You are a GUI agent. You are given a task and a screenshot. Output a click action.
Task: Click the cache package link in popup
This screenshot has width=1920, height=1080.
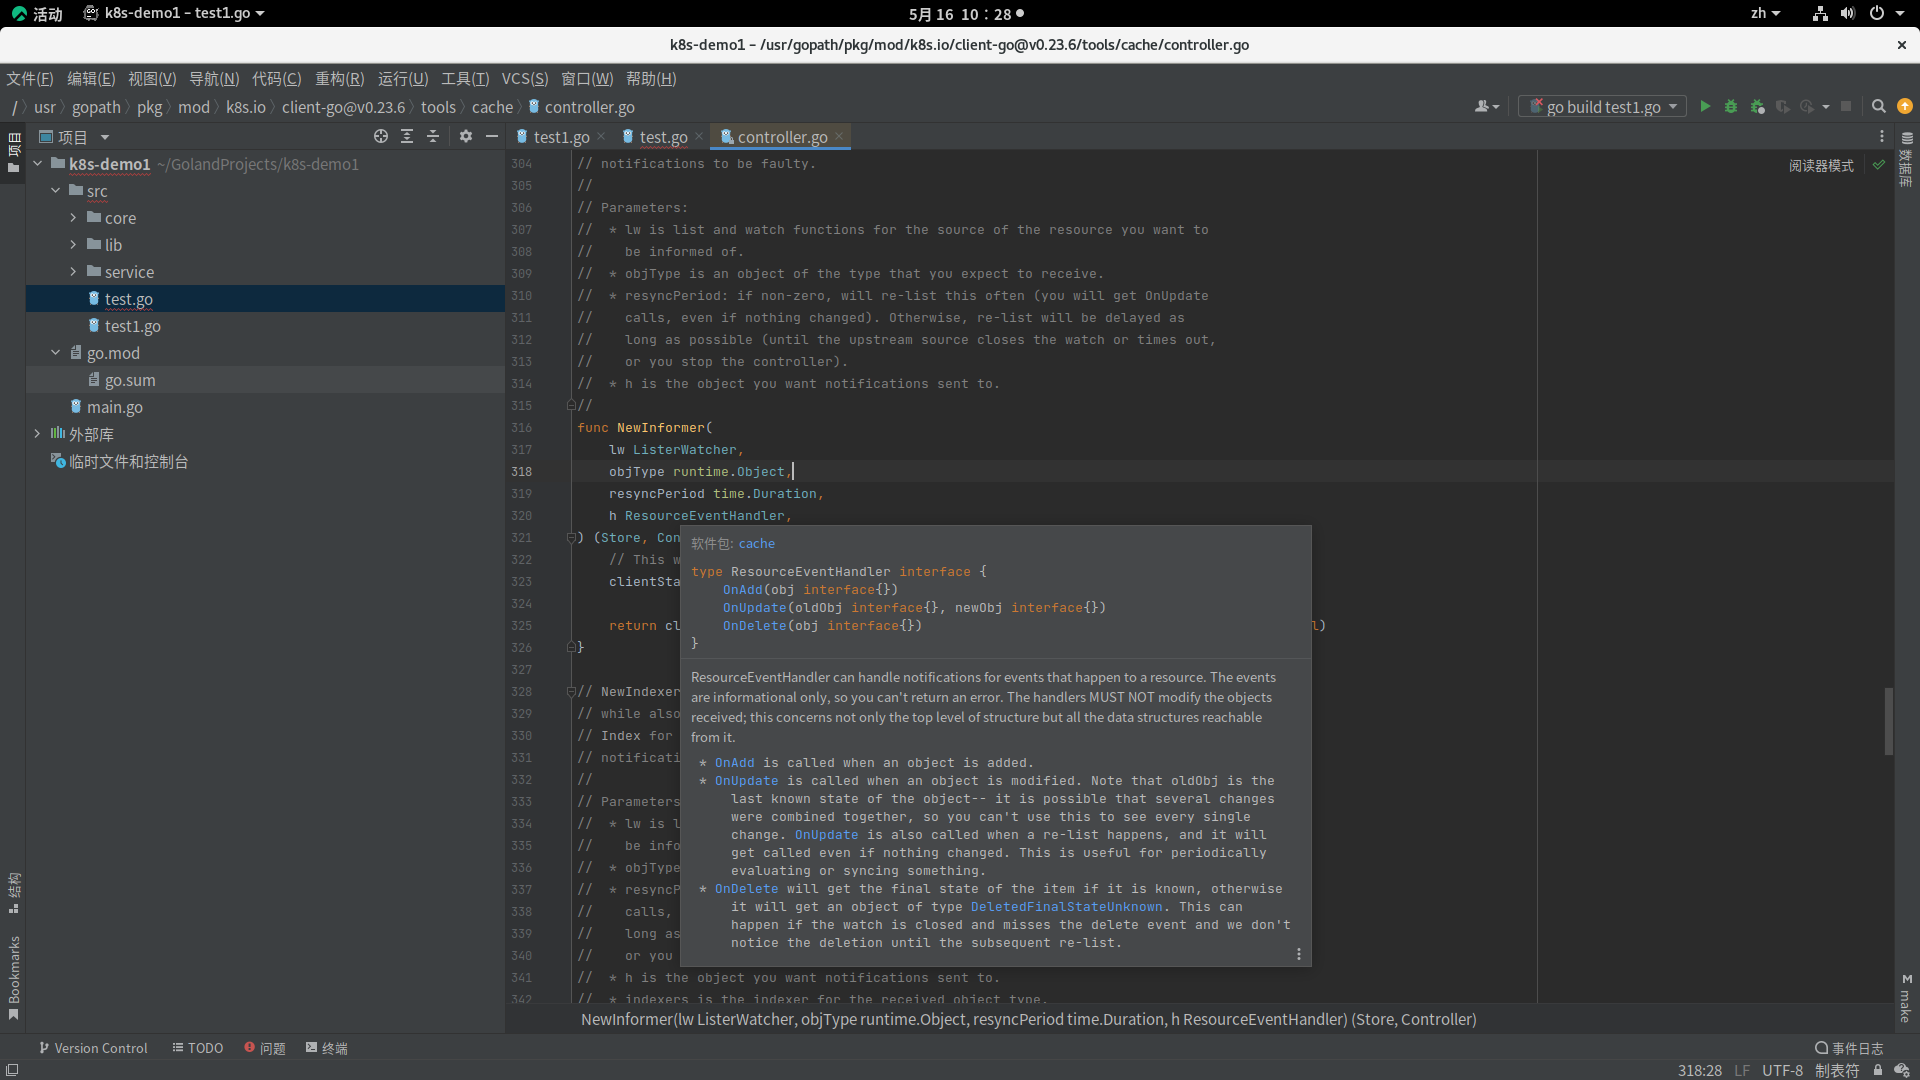[x=757, y=544]
